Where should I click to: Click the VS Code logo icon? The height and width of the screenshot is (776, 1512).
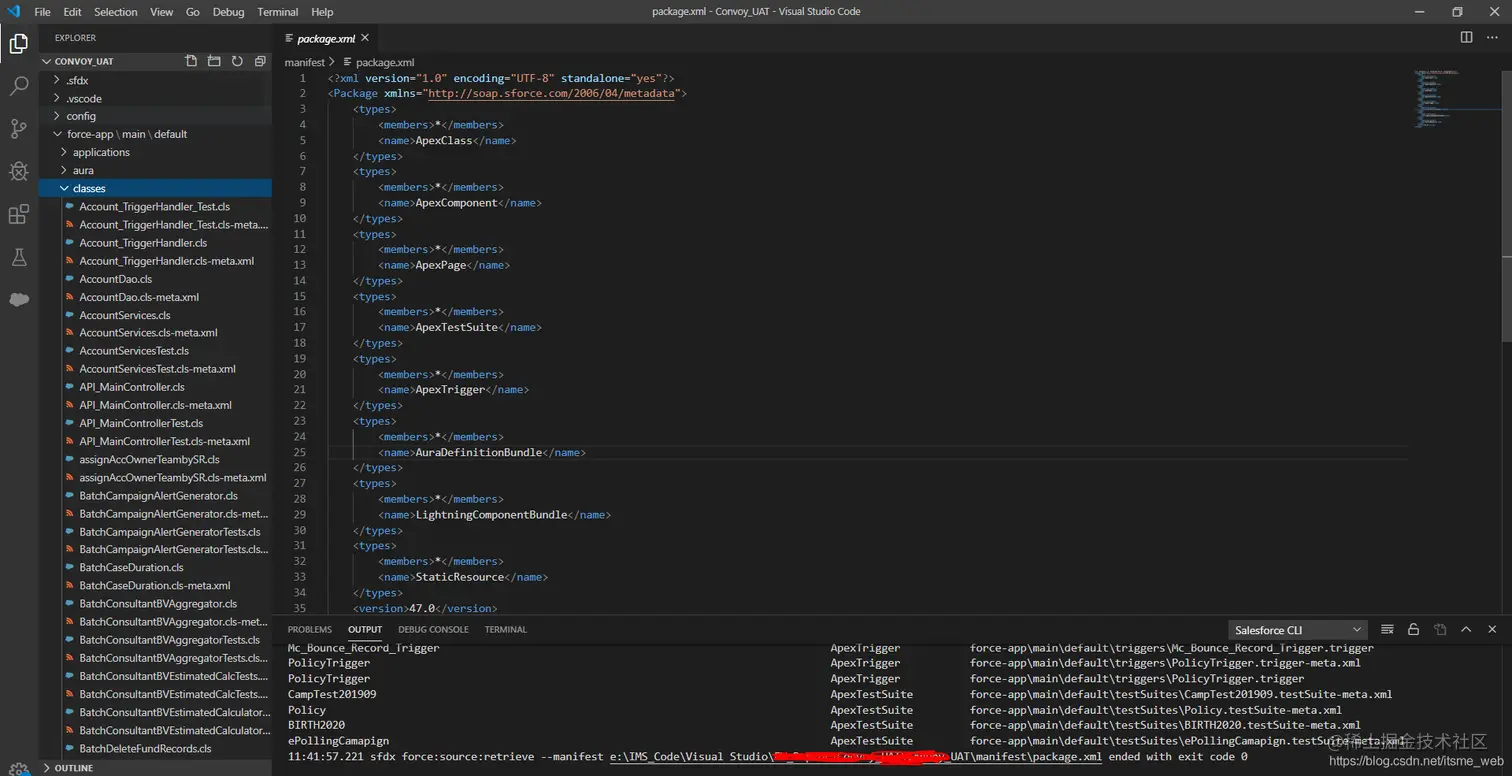[x=13, y=11]
